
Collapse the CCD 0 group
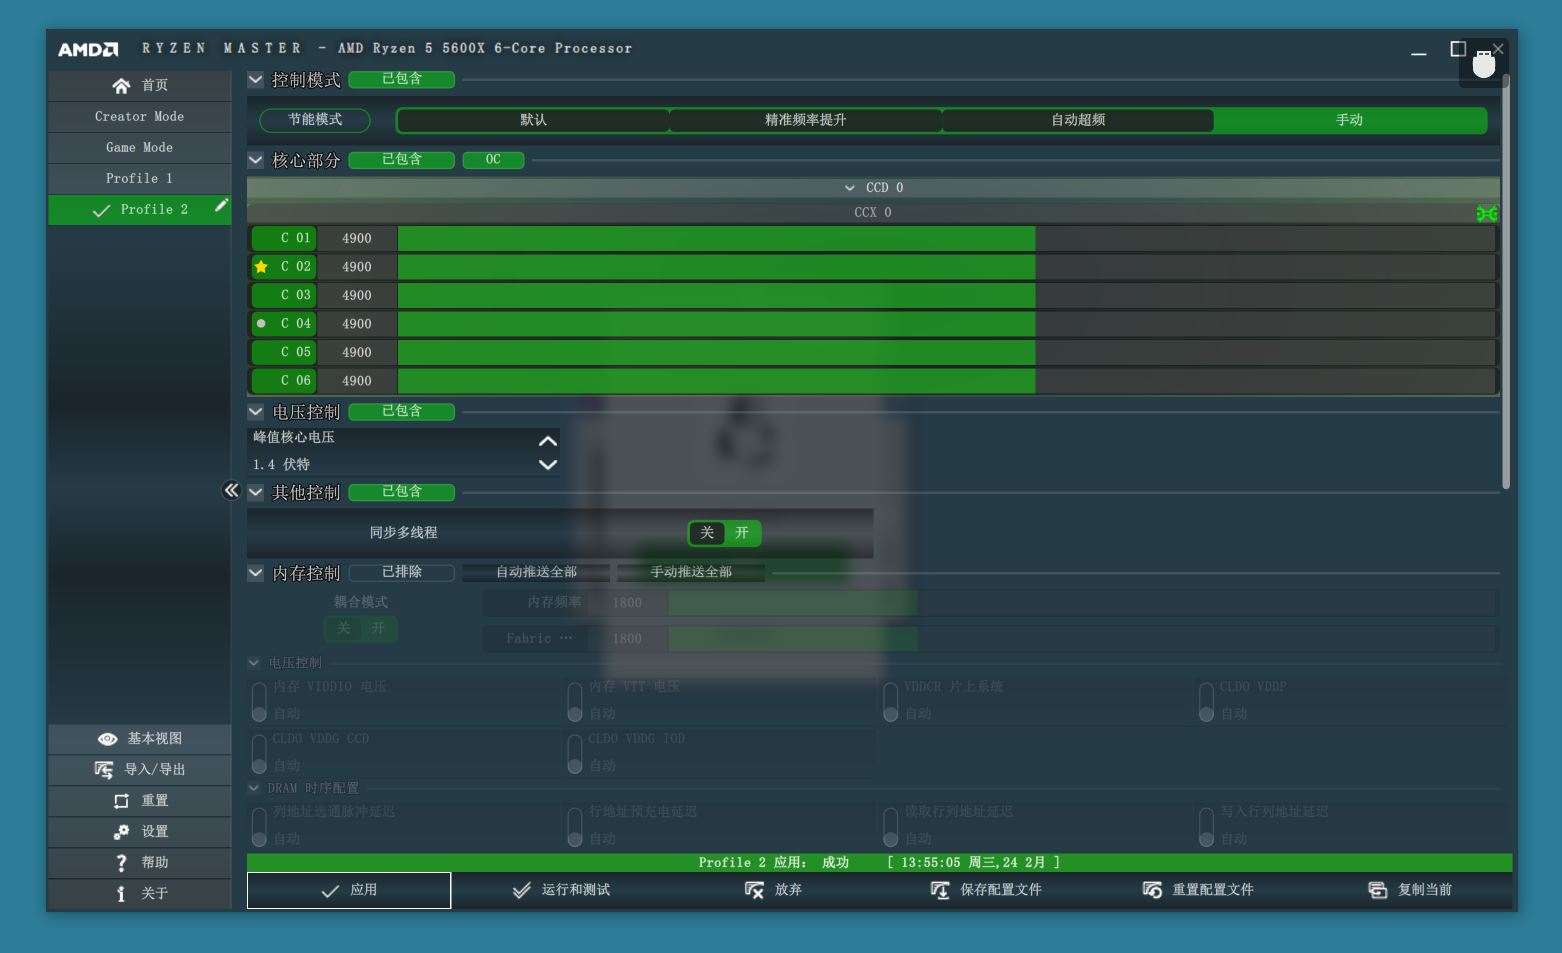850,188
